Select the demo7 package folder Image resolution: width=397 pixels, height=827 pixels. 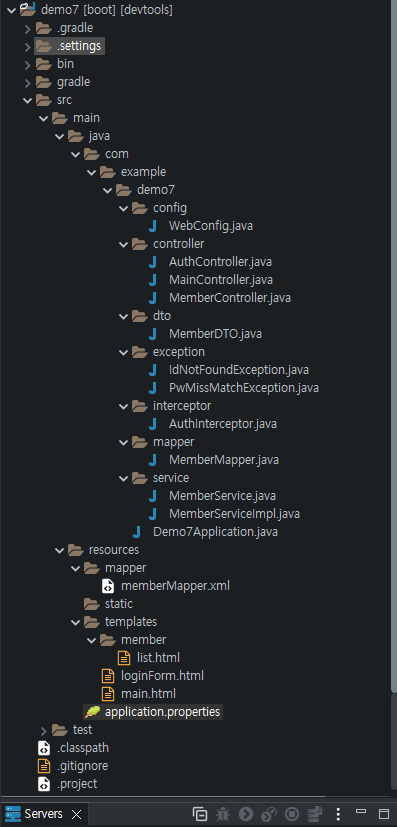coord(156,190)
